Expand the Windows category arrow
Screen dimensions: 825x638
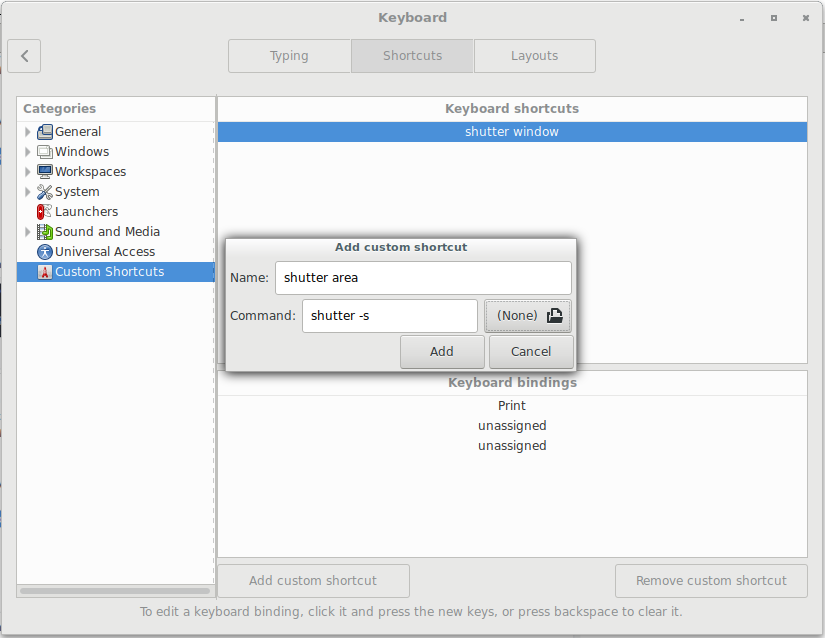[28, 152]
